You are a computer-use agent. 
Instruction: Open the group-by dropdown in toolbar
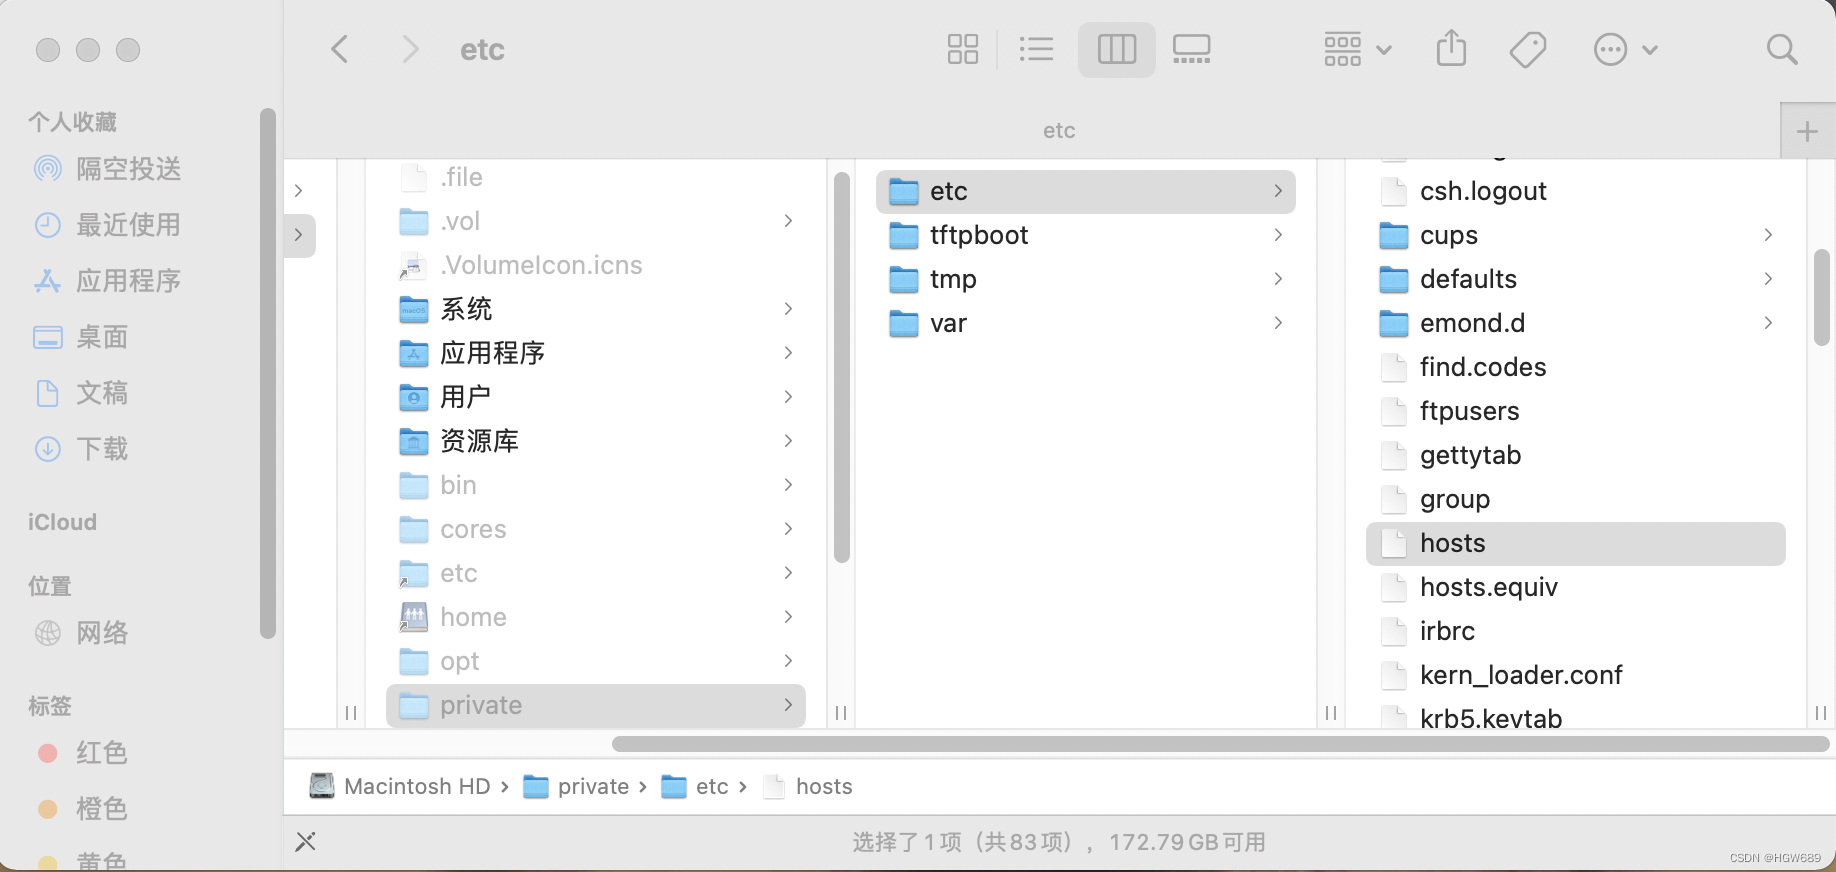click(x=1357, y=49)
